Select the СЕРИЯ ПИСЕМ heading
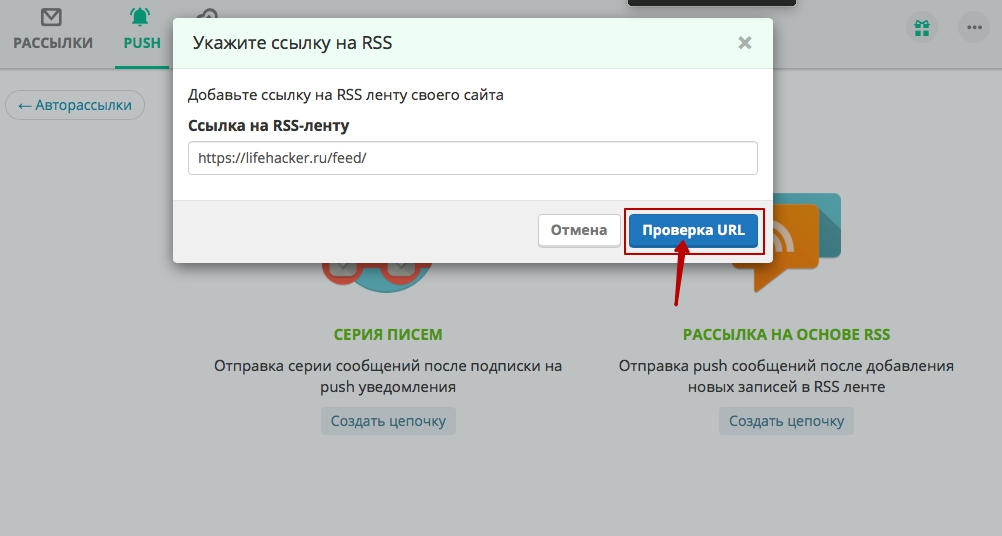Viewport: 1002px width, 536px height. pos(388,335)
